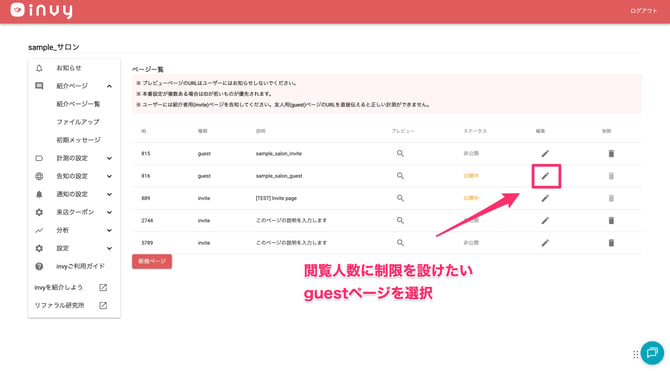The height and width of the screenshot is (371, 670).
Task: Expand the 設定 section chevron
Action: (x=109, y=248)
